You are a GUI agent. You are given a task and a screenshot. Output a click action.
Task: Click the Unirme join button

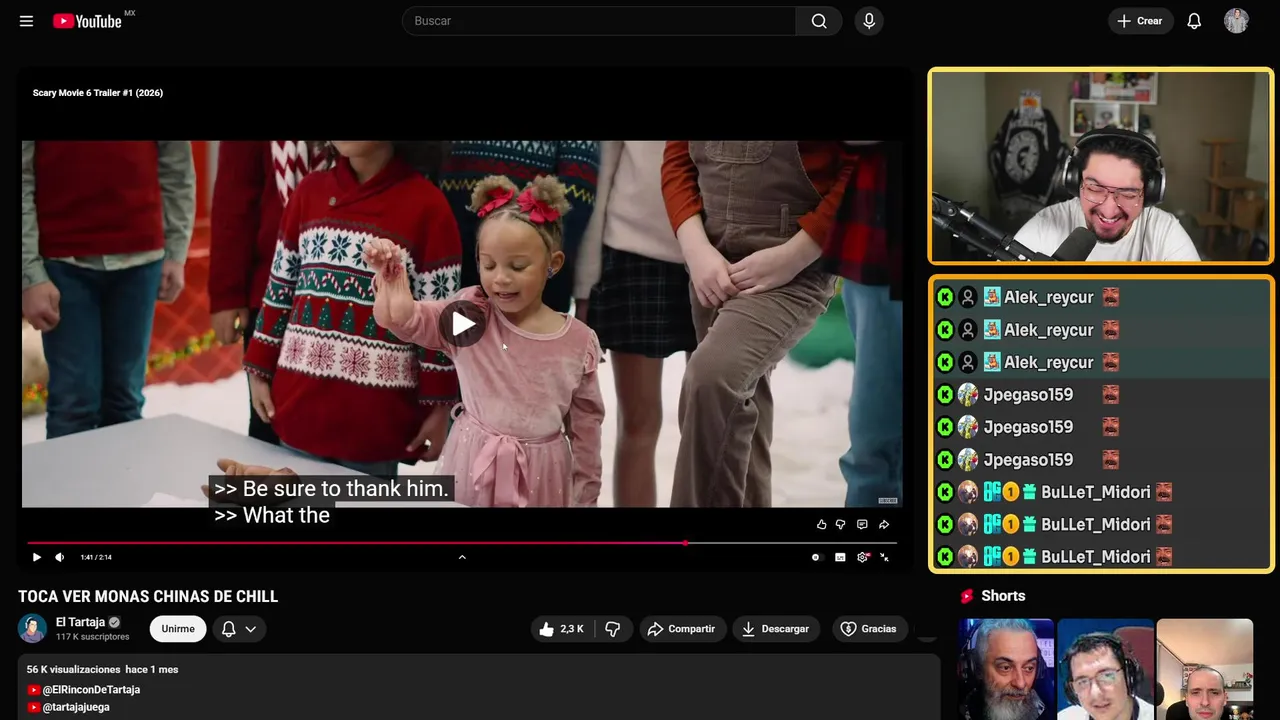click(178, 629)
